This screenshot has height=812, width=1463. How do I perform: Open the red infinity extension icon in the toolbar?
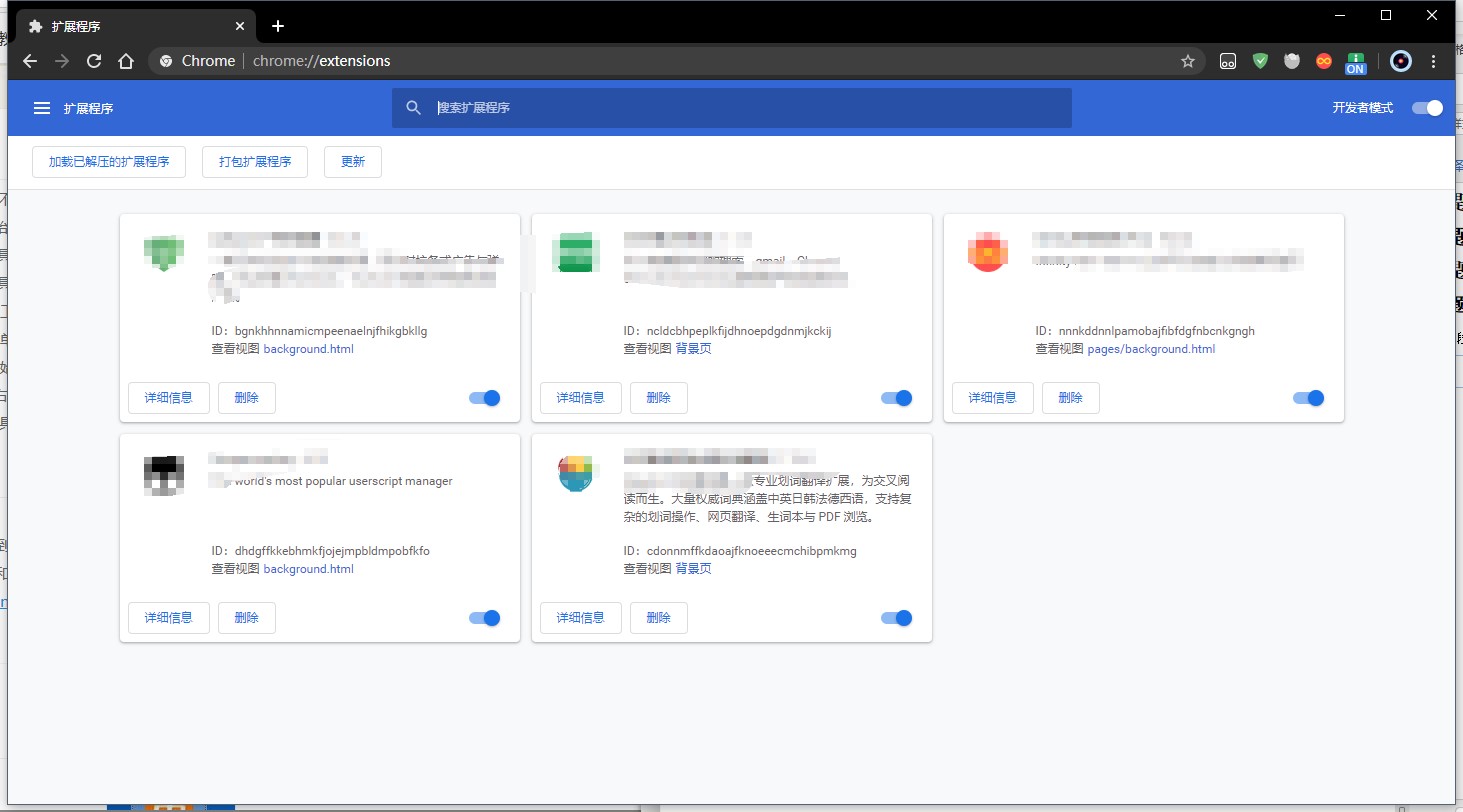click(1324, 61)
